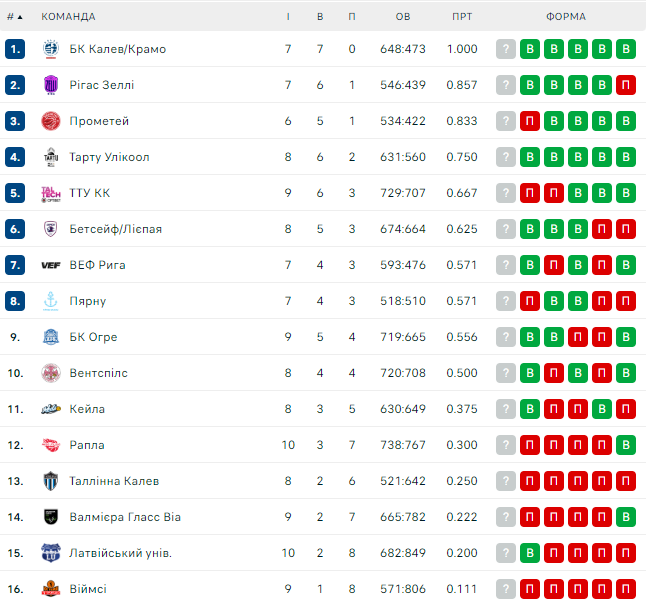Click the КОМАНДА column header

pyautogui.click(x=68, y=17)
